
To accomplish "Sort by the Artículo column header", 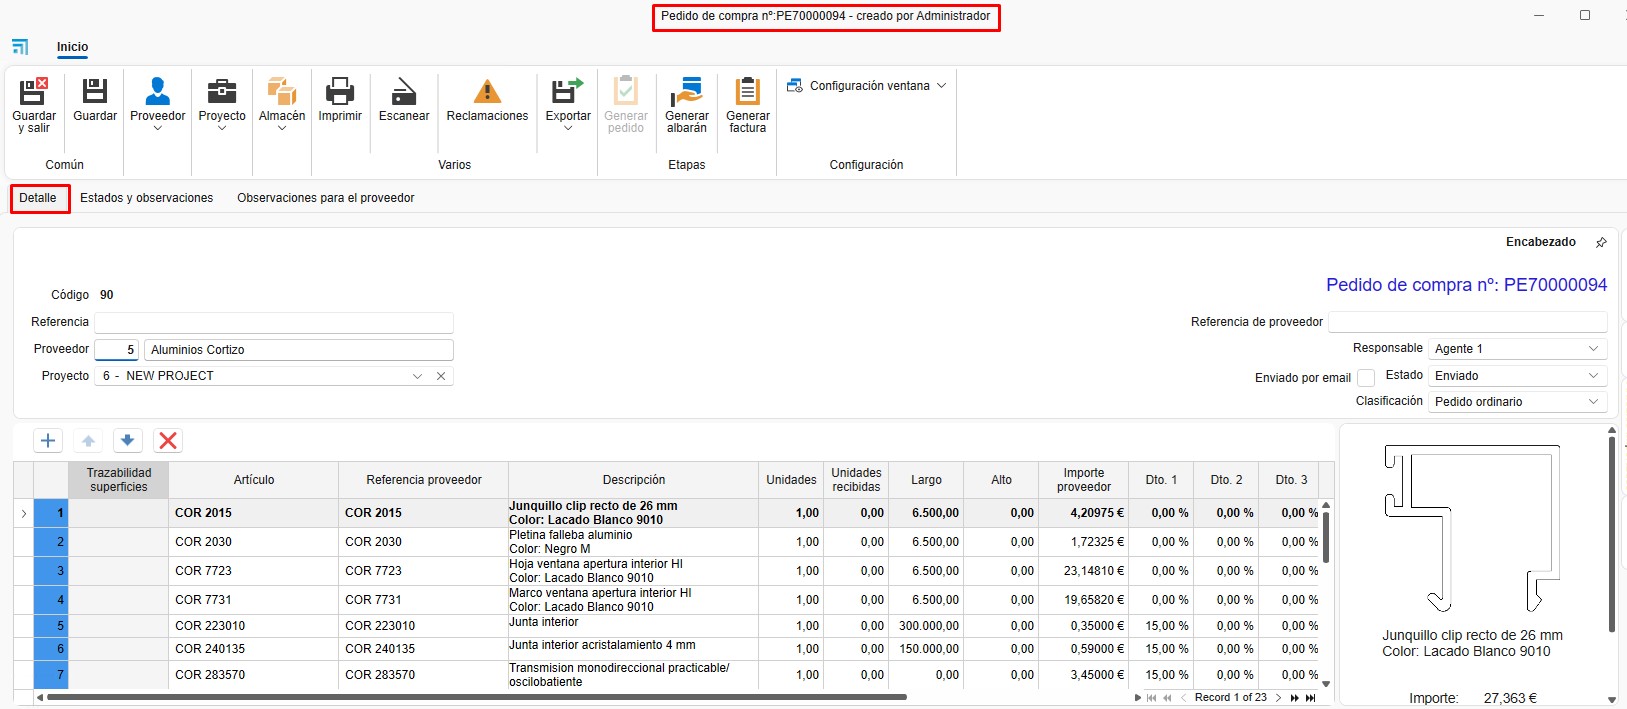I will [254, 480].
